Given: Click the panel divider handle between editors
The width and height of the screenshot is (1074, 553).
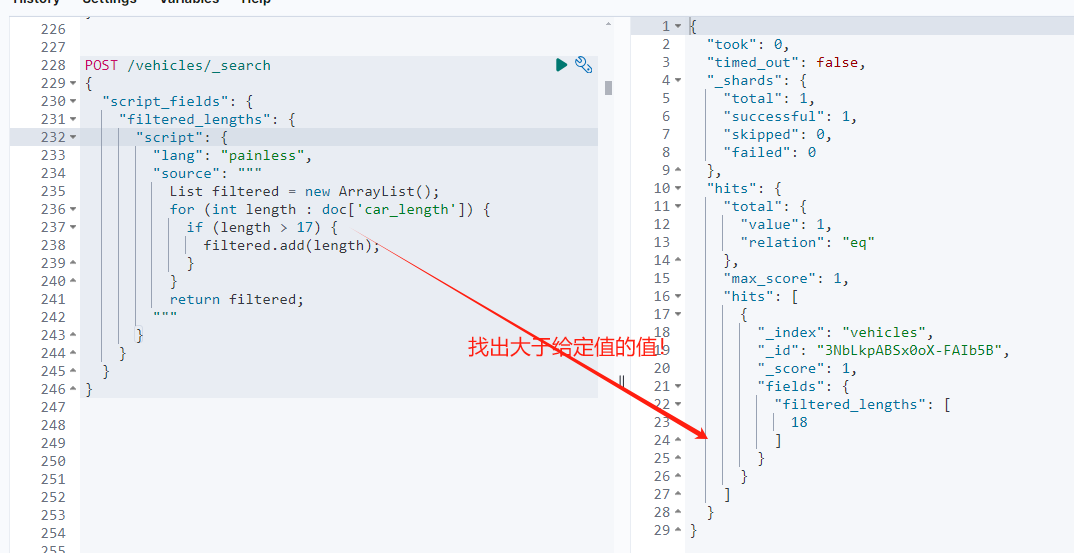Looking at the screenshot, I should [622, 382].
